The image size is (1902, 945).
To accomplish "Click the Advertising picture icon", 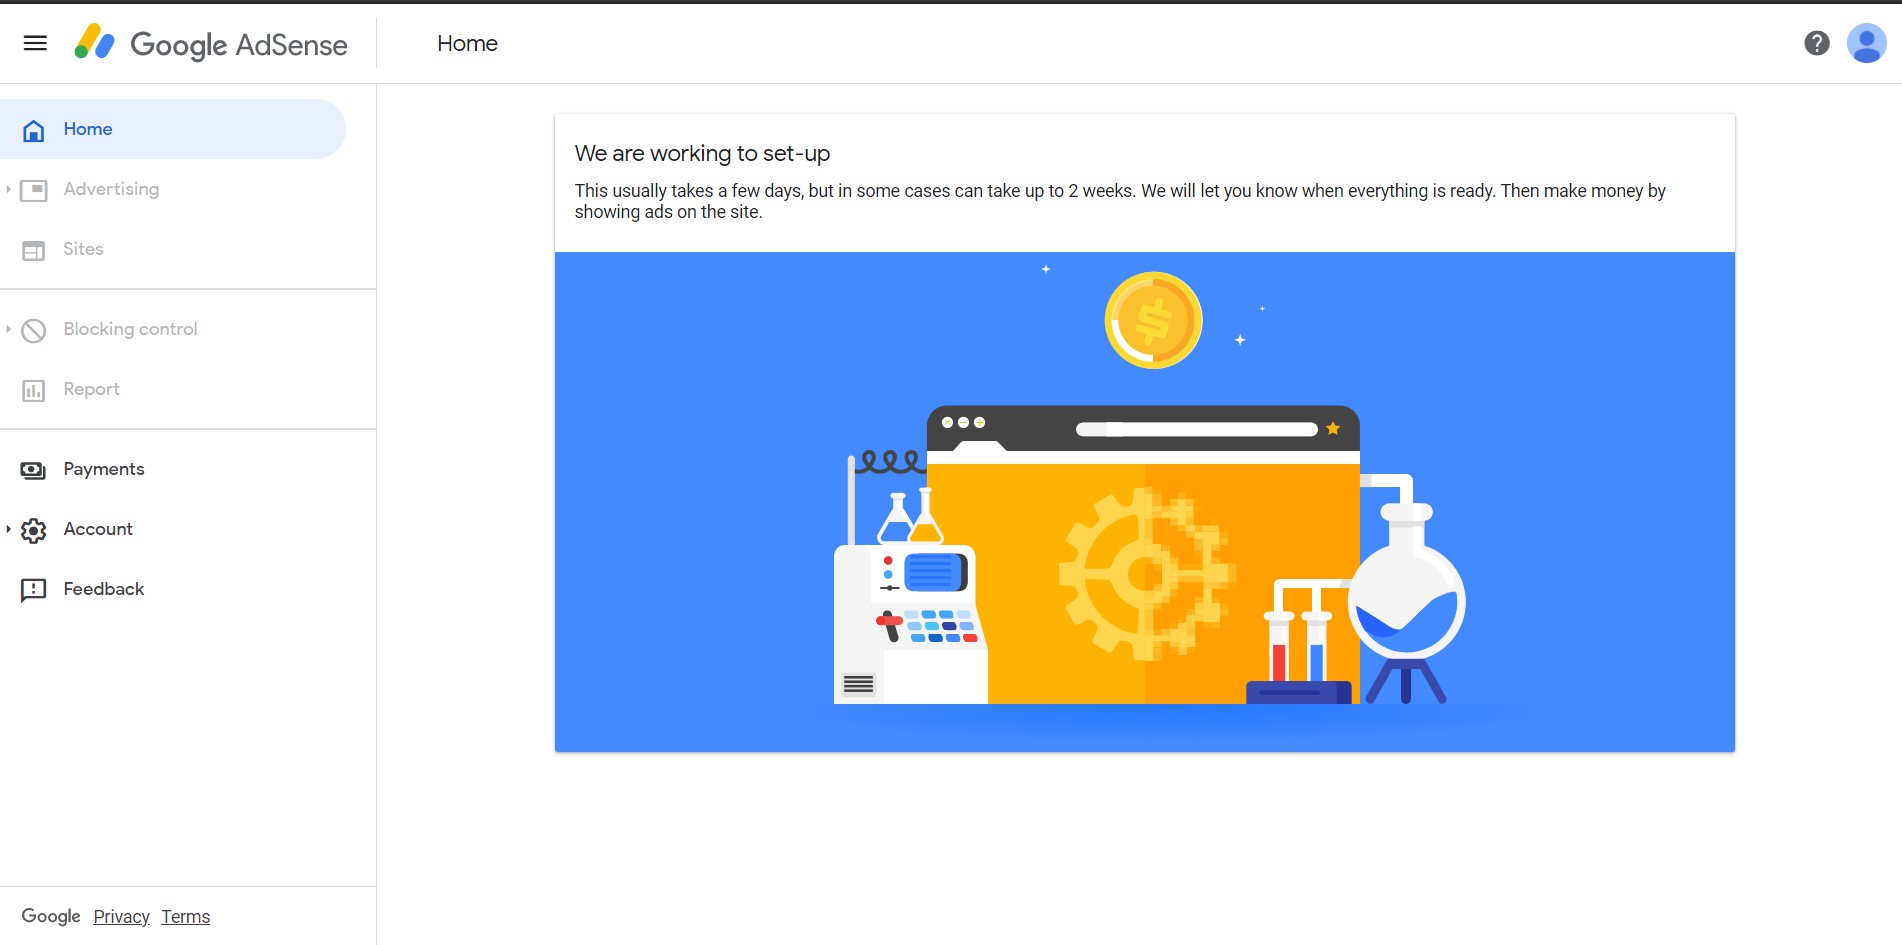I will coord(33,189).
